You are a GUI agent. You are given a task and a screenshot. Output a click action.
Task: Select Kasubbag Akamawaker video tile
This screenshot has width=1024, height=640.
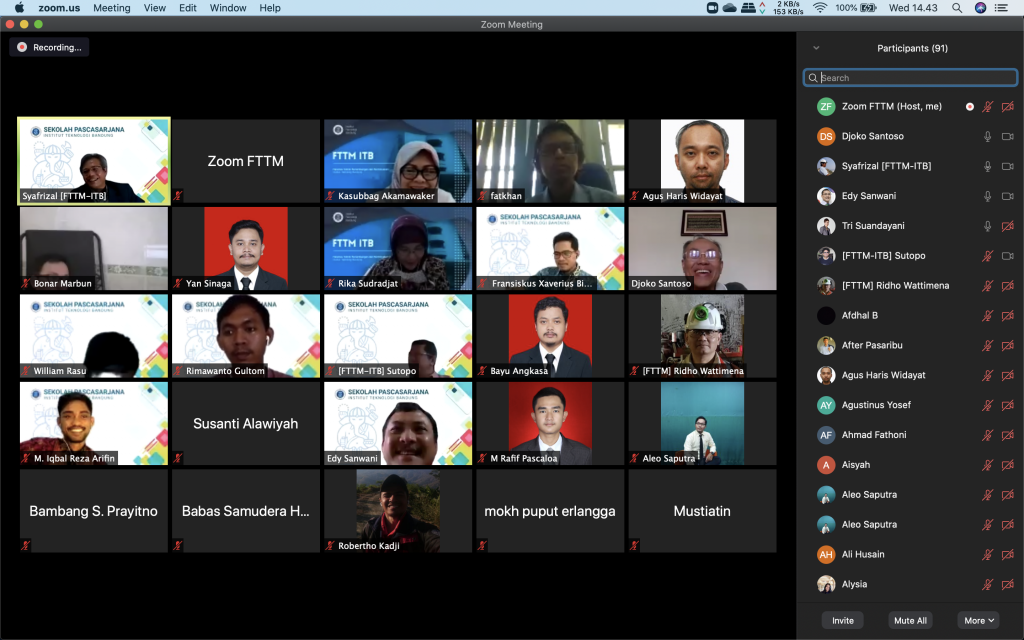point(398,161)
